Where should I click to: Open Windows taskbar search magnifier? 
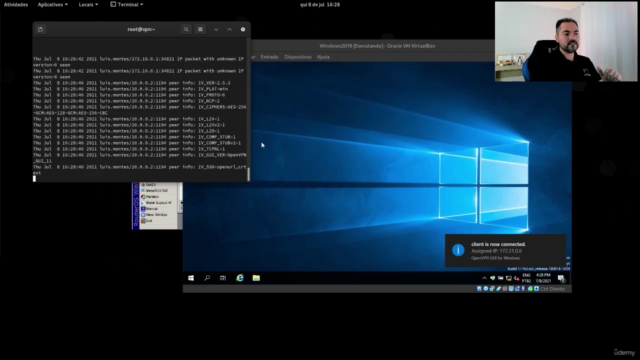tap(207, 278)
